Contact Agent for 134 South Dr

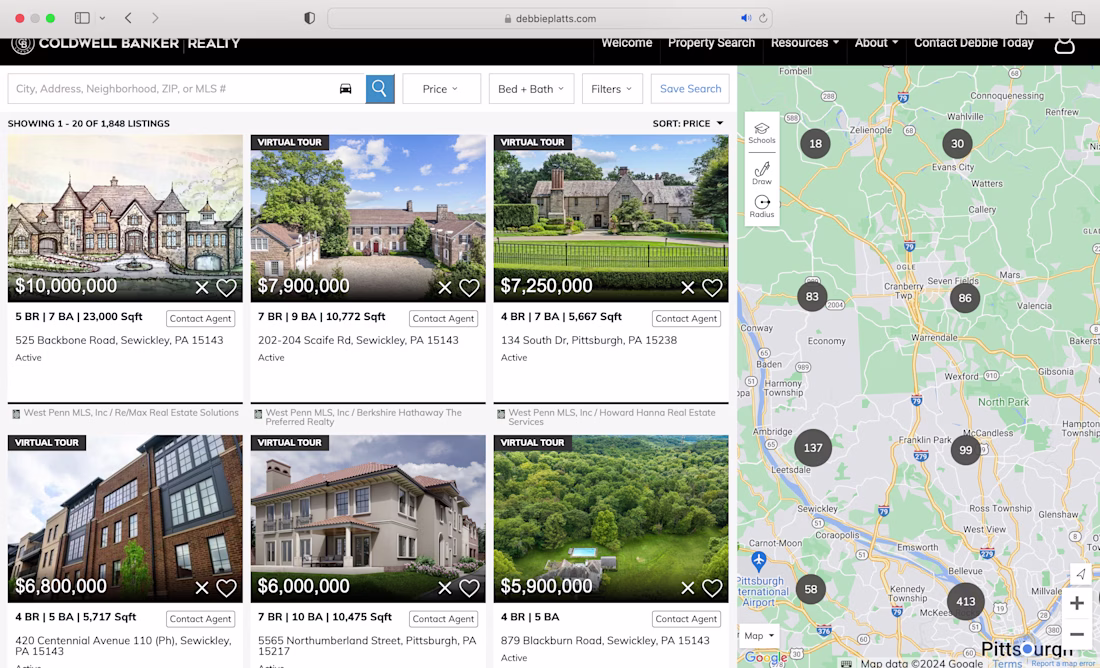point(686,319)
